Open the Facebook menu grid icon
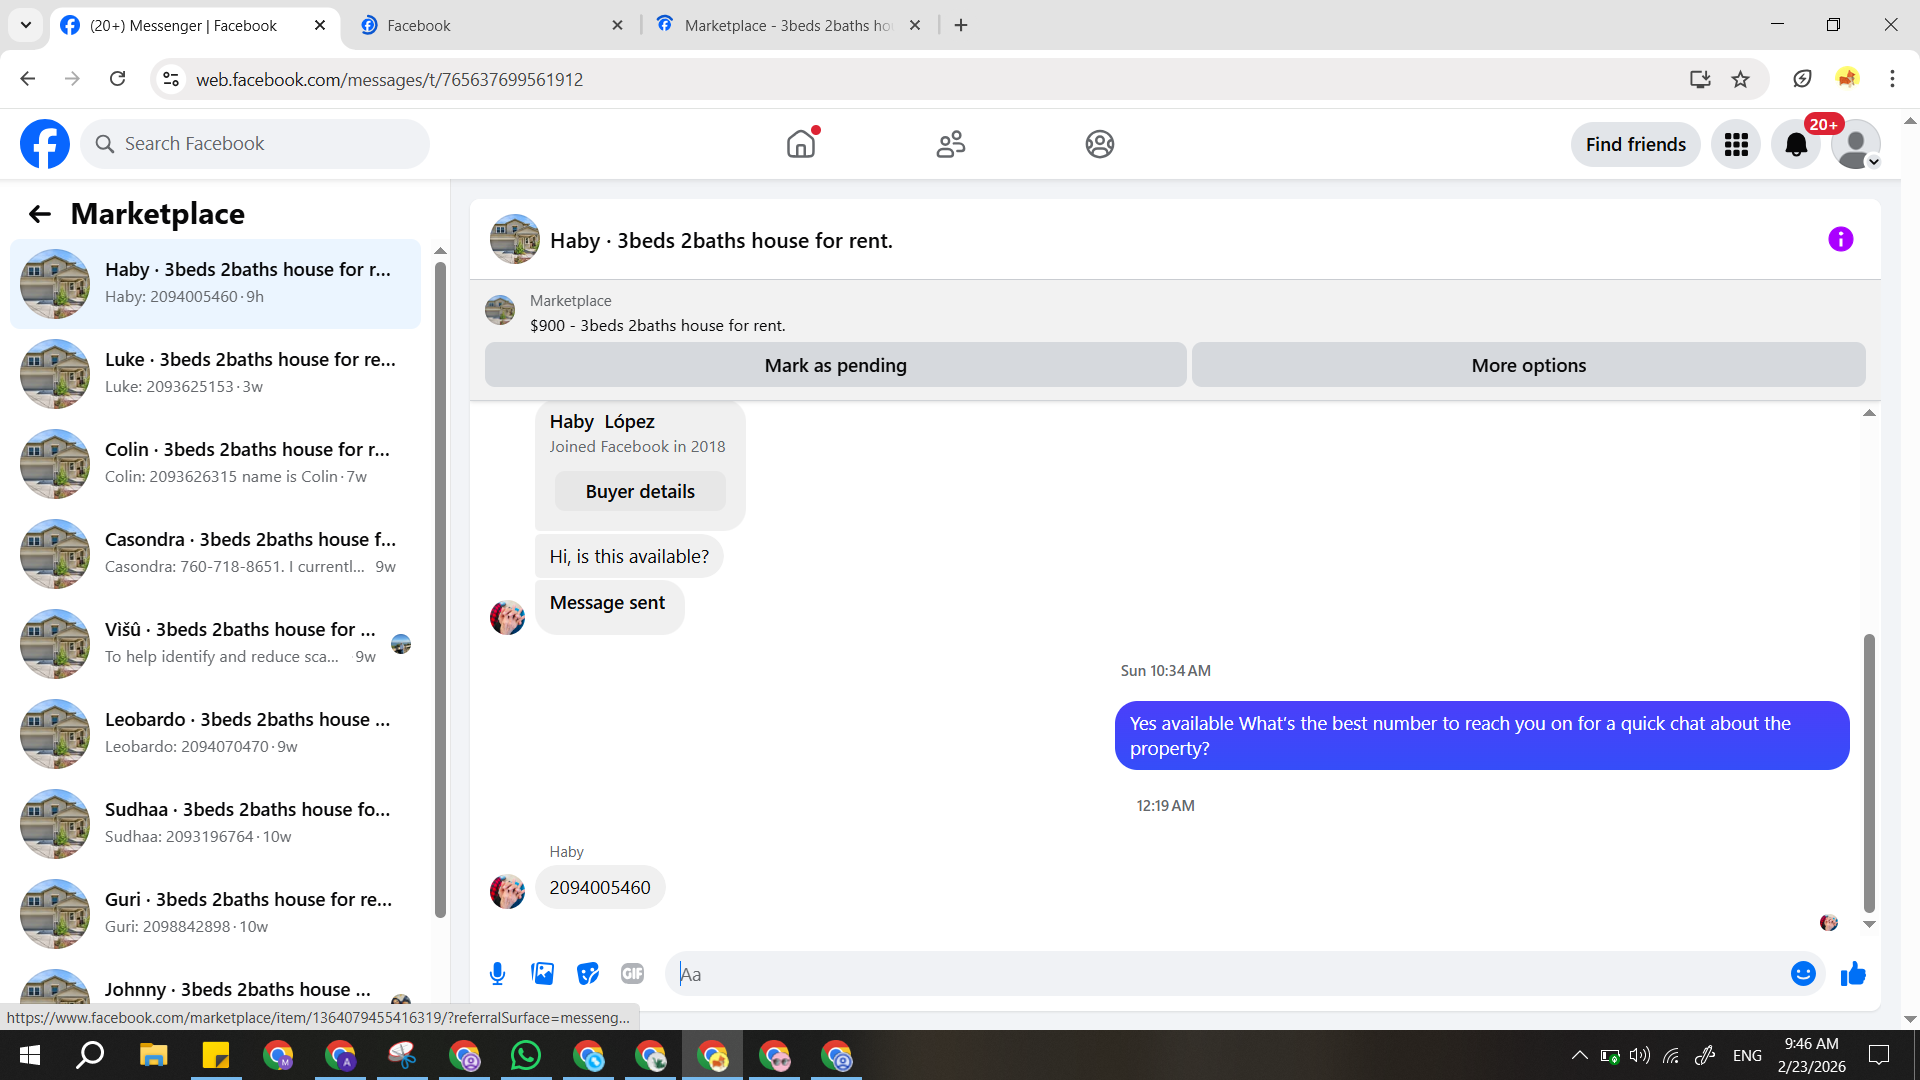 pos(1736,144)
